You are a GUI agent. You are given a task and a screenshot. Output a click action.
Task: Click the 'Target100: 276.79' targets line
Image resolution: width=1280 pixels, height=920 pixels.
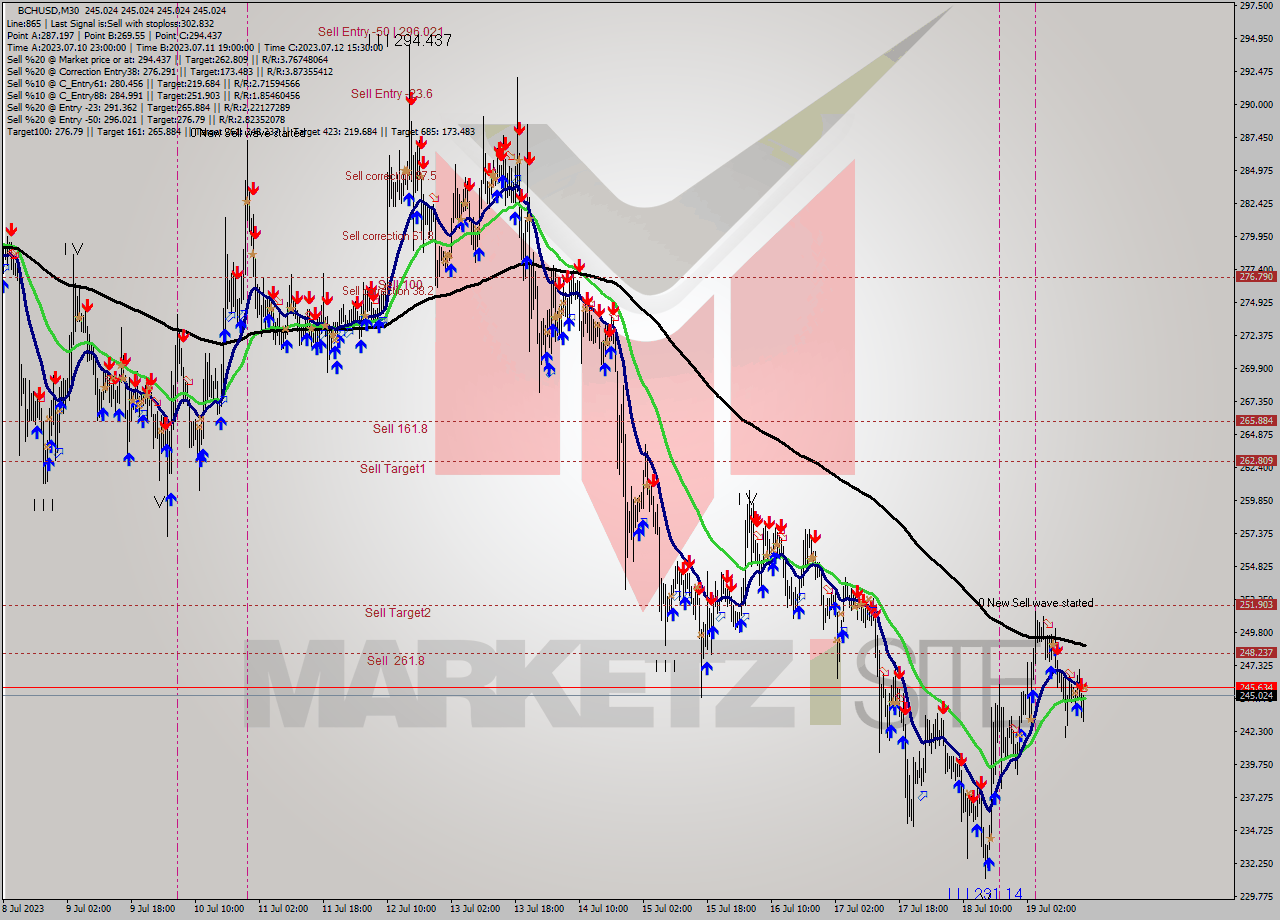point(241,132)
